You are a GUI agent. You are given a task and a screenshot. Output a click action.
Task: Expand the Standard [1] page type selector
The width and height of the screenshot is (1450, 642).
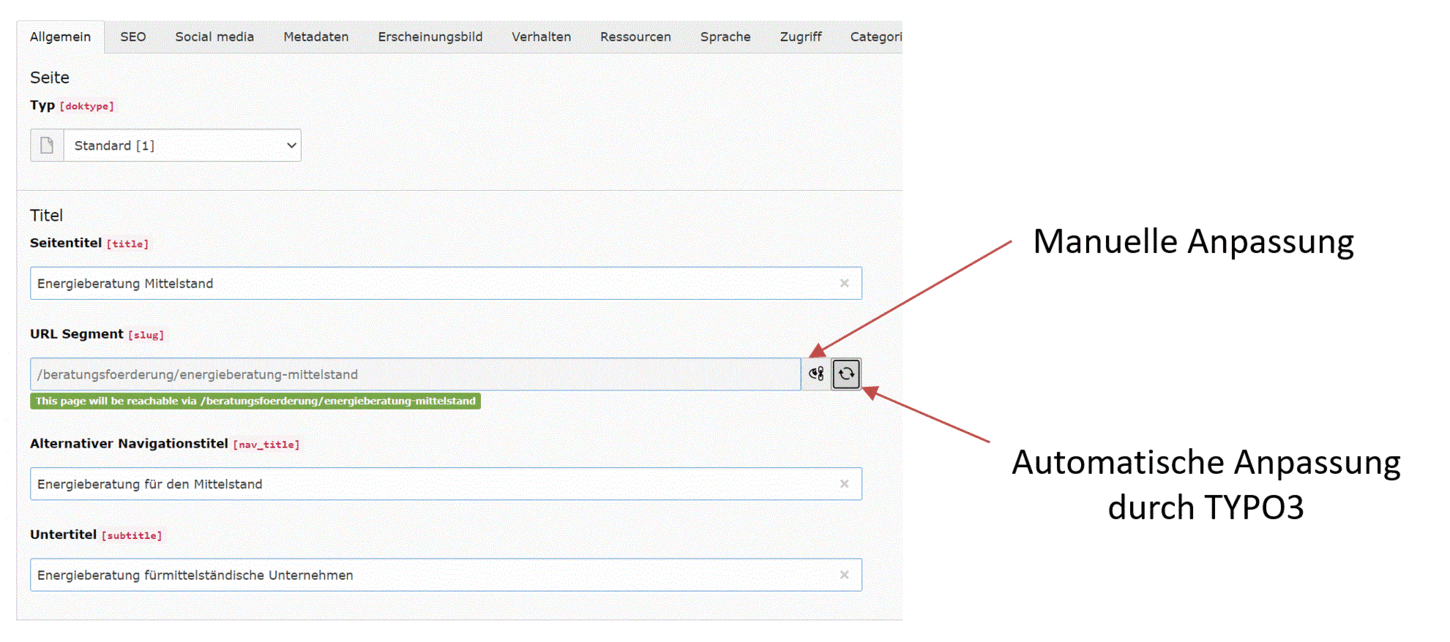click(x=182, y=145)
